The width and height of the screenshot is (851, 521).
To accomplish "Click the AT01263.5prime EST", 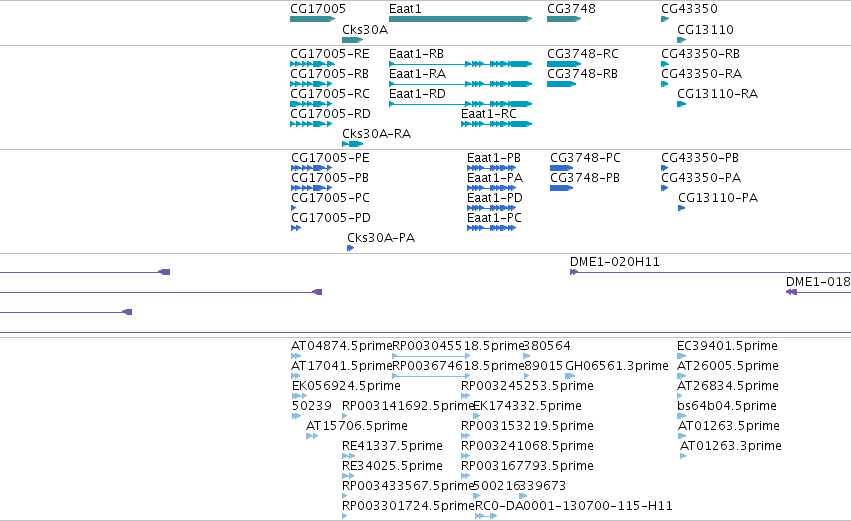I will [682, 436].
